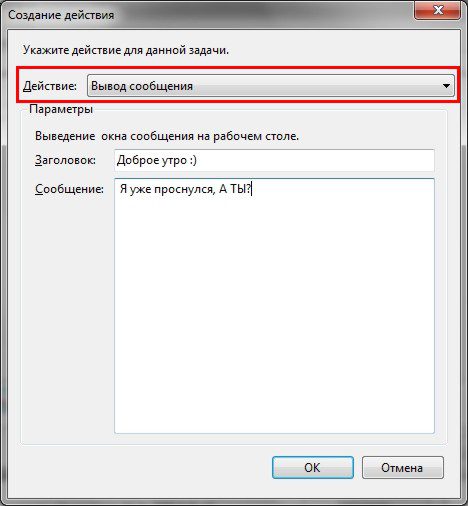Expand the Действие dropdown arrow
The height and width of the screenshot is (506, 468).
click(446, 86)
